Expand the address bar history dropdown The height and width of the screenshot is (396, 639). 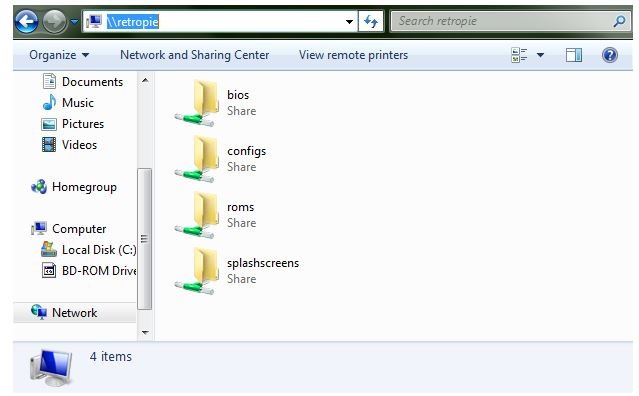349,22
